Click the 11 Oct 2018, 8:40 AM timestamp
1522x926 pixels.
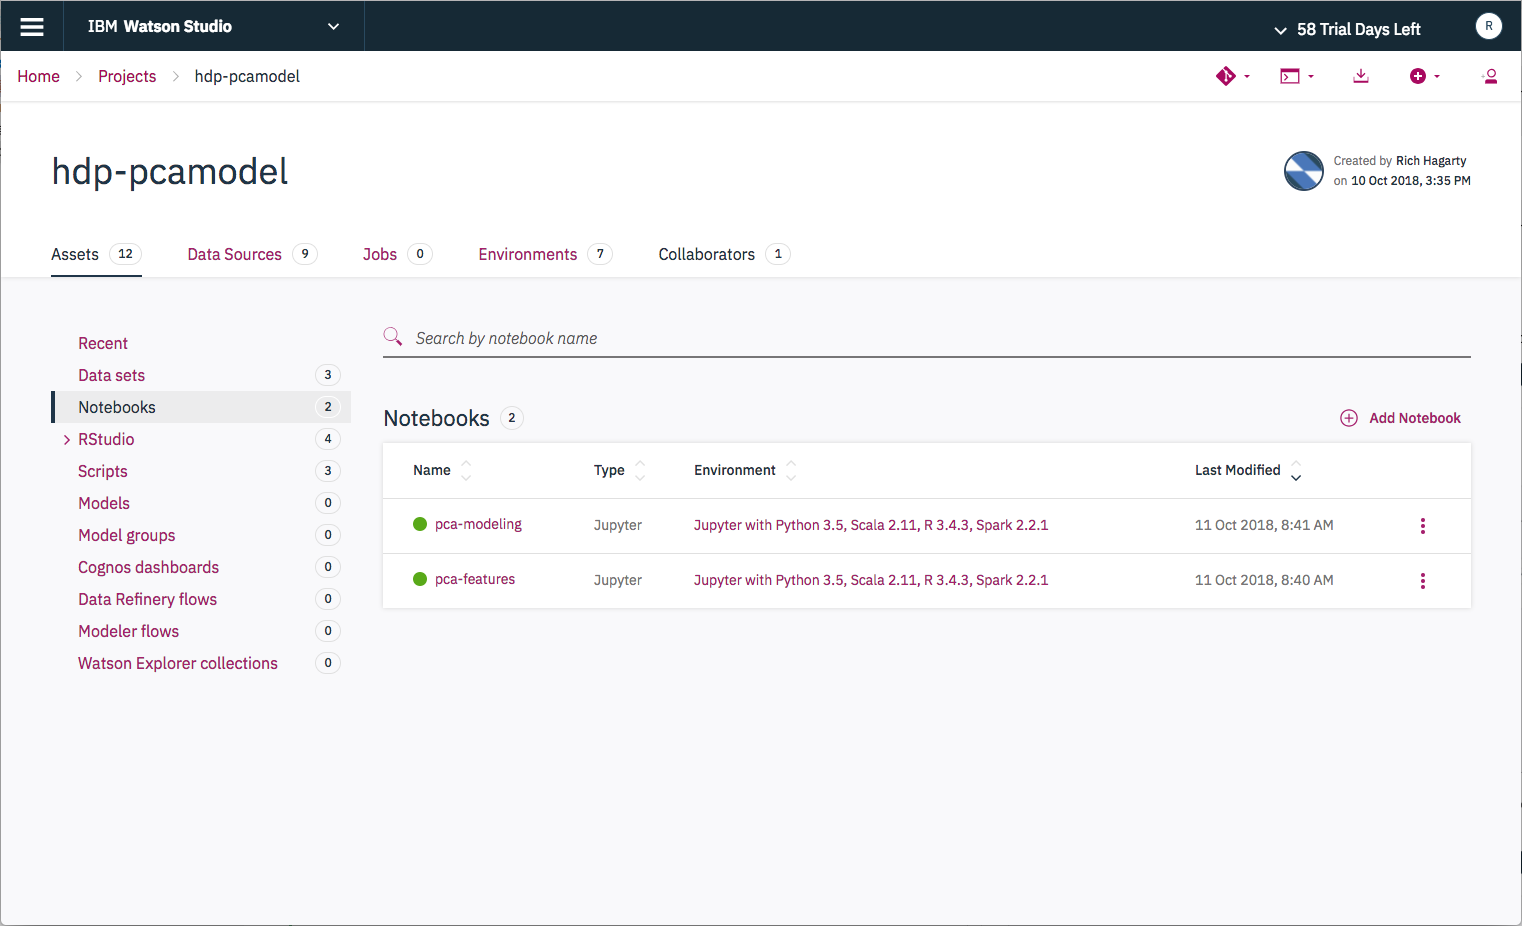pyautogui.click(x=1264, y=580)
